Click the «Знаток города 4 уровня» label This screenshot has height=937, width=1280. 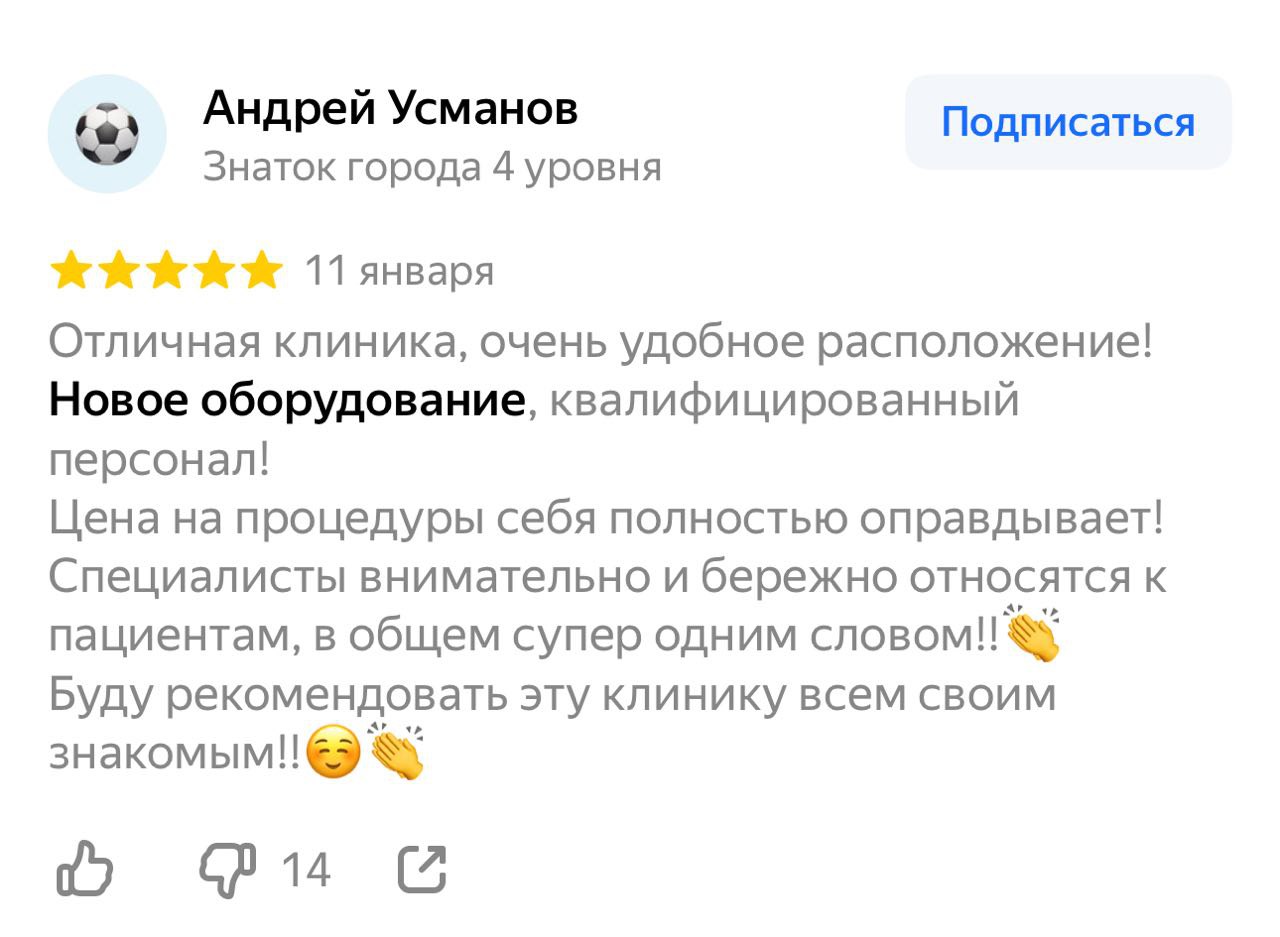[432, 168]
